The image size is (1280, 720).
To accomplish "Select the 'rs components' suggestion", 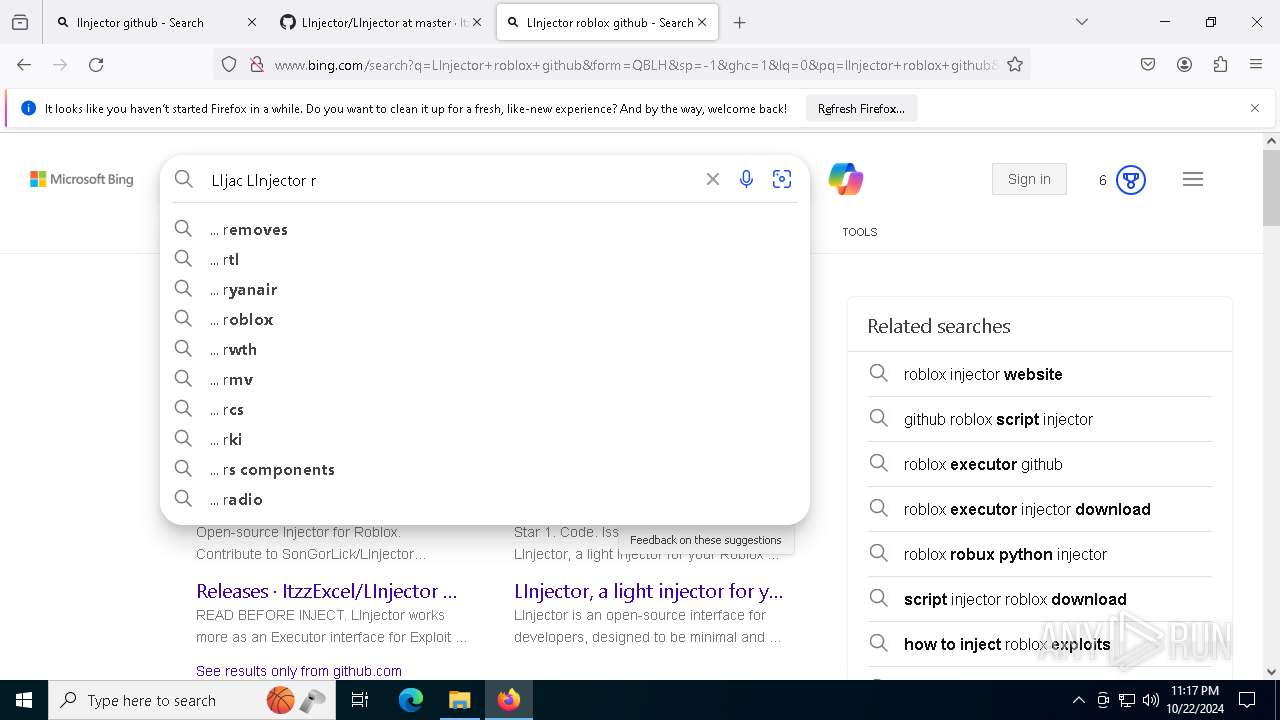I will [x=485, y=469].
